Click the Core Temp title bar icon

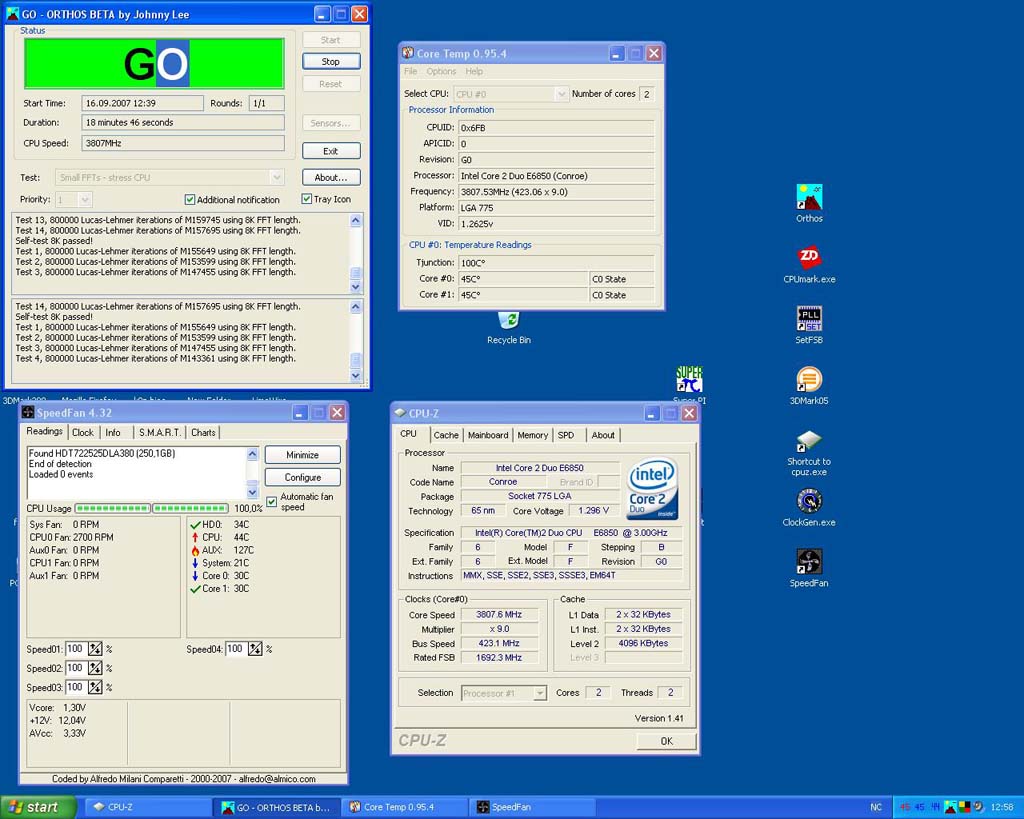pos(408,53)
